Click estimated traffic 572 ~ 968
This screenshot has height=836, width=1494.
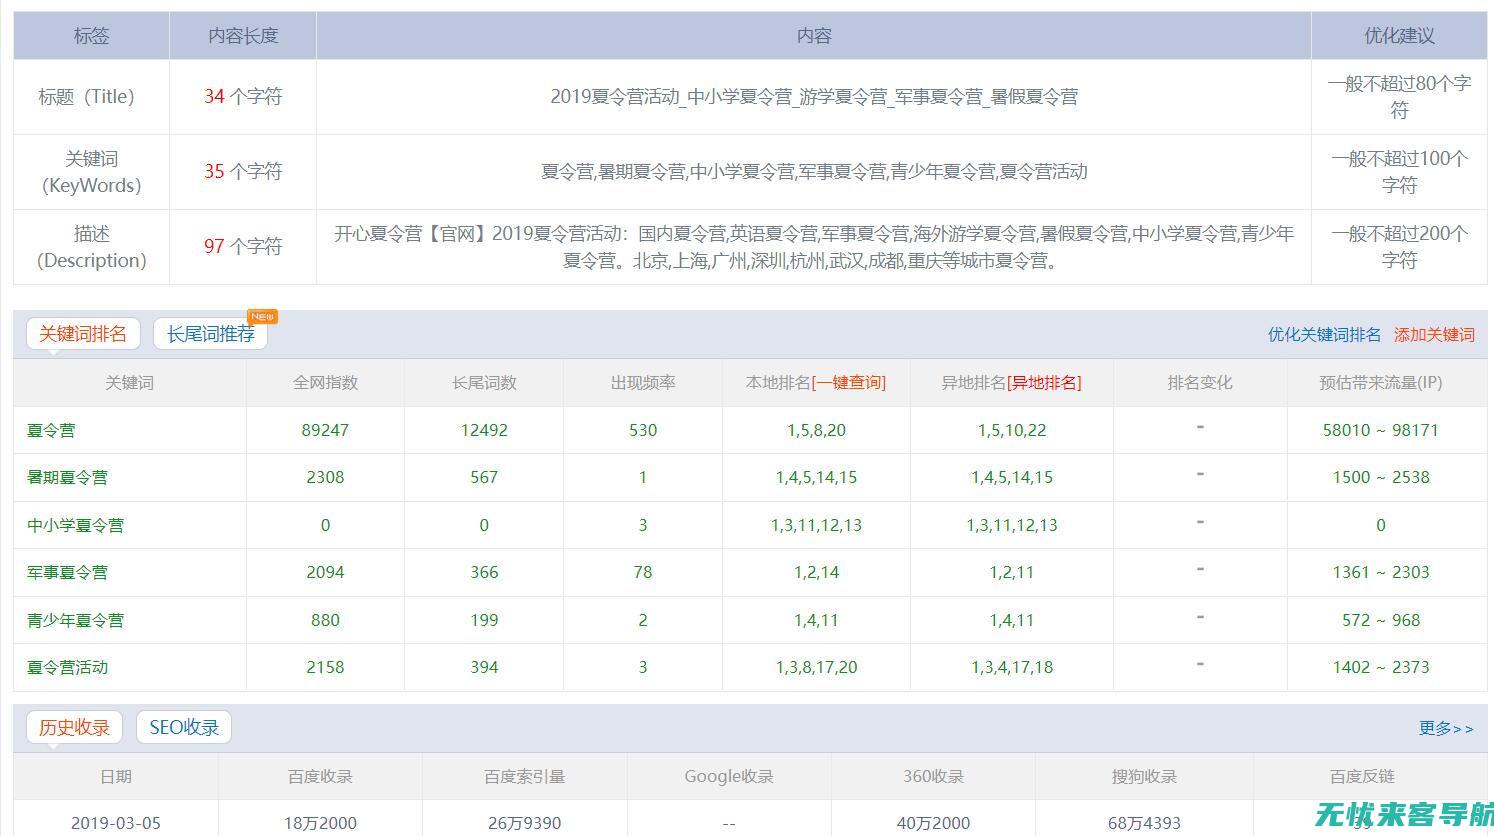1380,620
